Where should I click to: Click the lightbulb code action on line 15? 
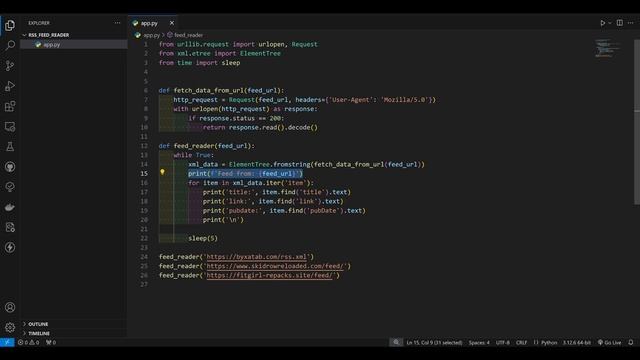pyautogui.click(x=162, y=172)
